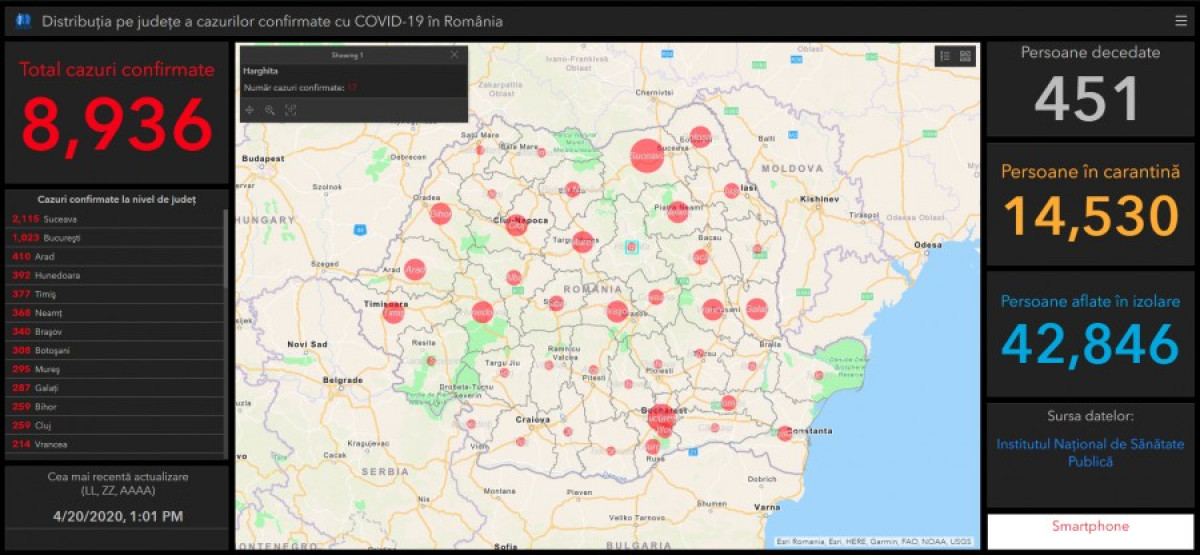Click the București case bubble on map
This screenshot has width=1200, height=555.
tap(662, 417)
